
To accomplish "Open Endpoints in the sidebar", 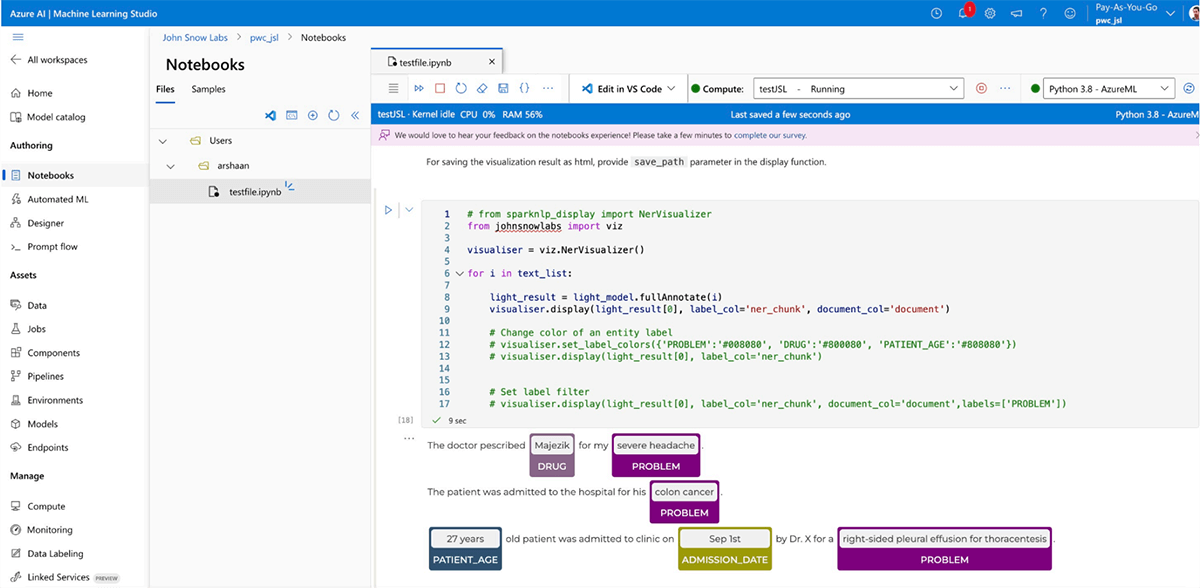I will (x=48, y=447).
